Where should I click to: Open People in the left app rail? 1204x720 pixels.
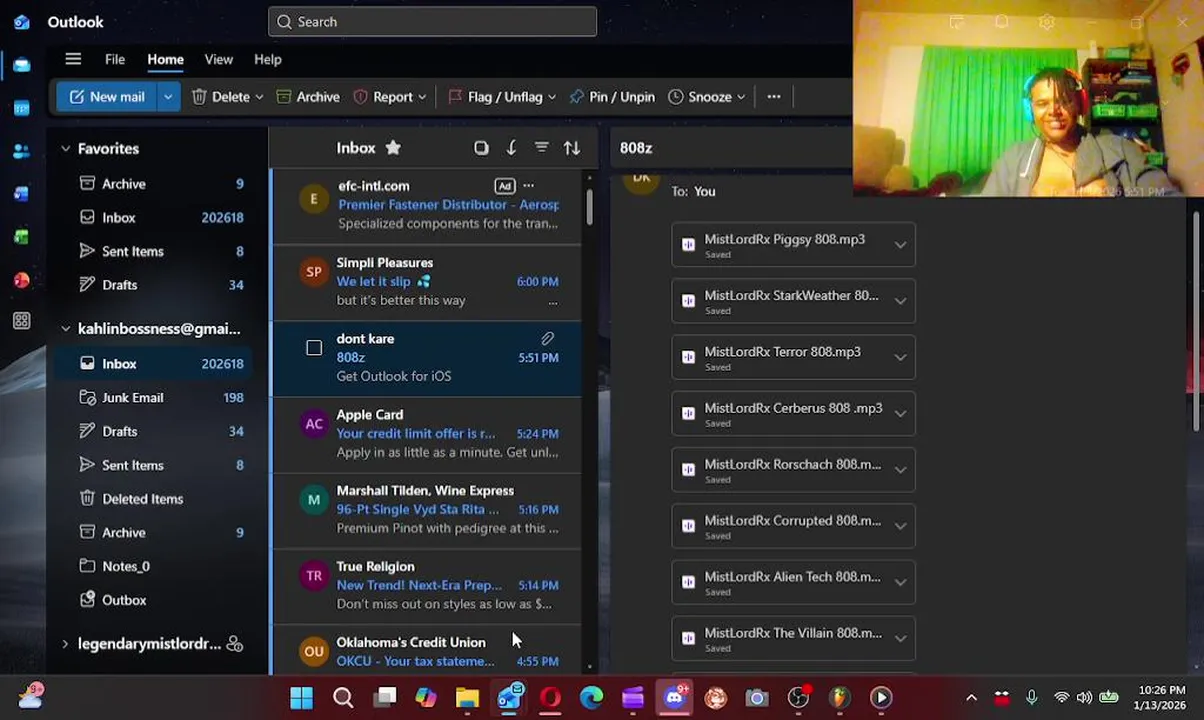pos(22,151)
